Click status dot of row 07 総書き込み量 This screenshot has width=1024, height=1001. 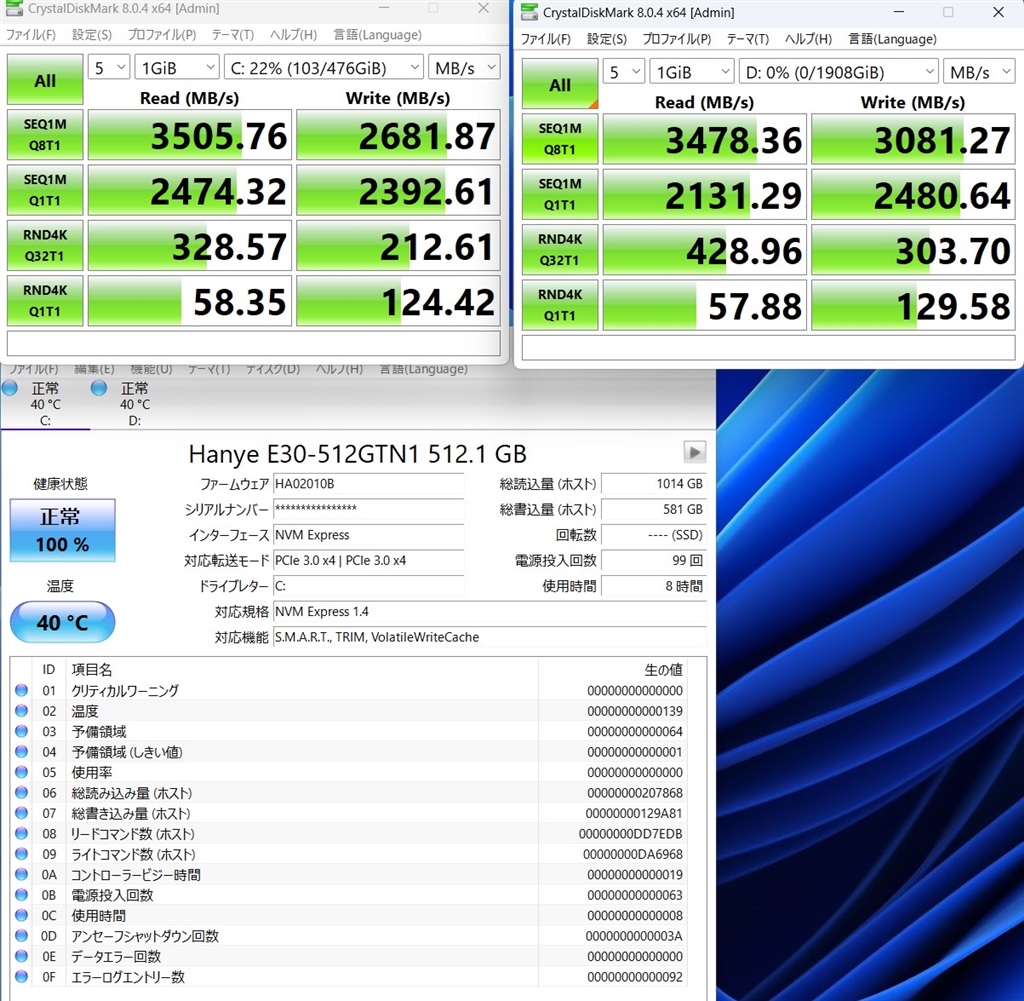(x=22, y=813)
